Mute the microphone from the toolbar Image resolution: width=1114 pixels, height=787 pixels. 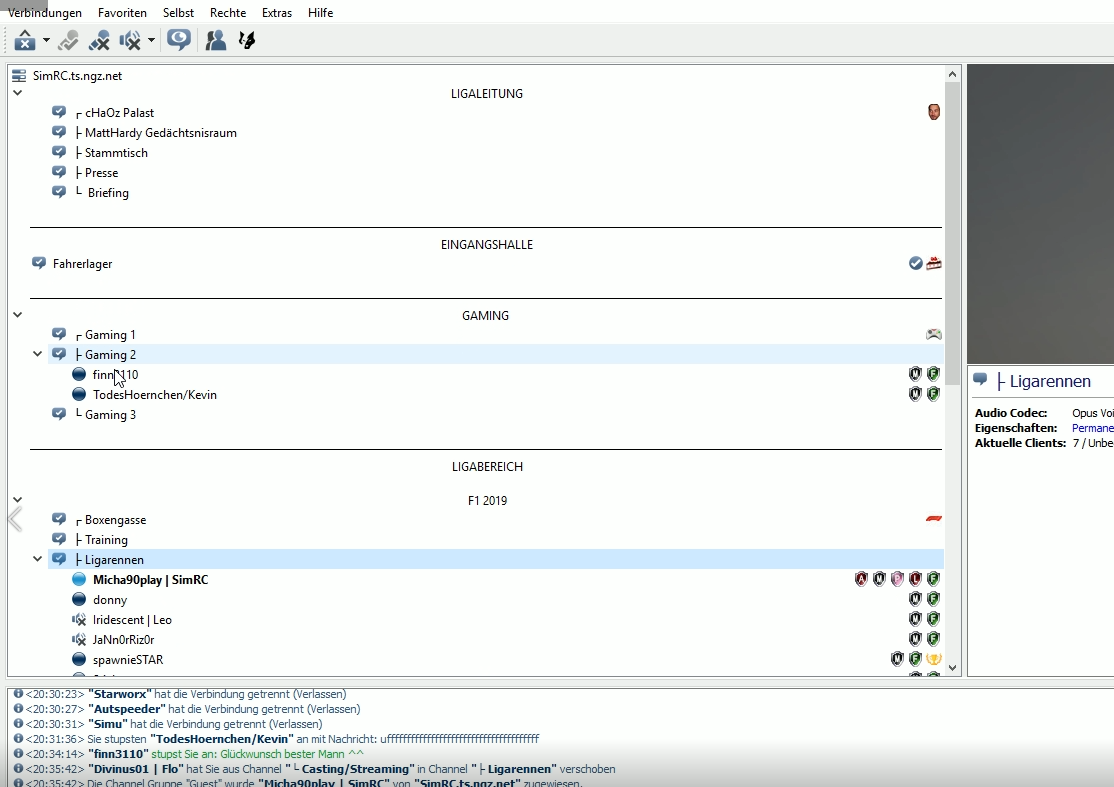click(99, 40)
